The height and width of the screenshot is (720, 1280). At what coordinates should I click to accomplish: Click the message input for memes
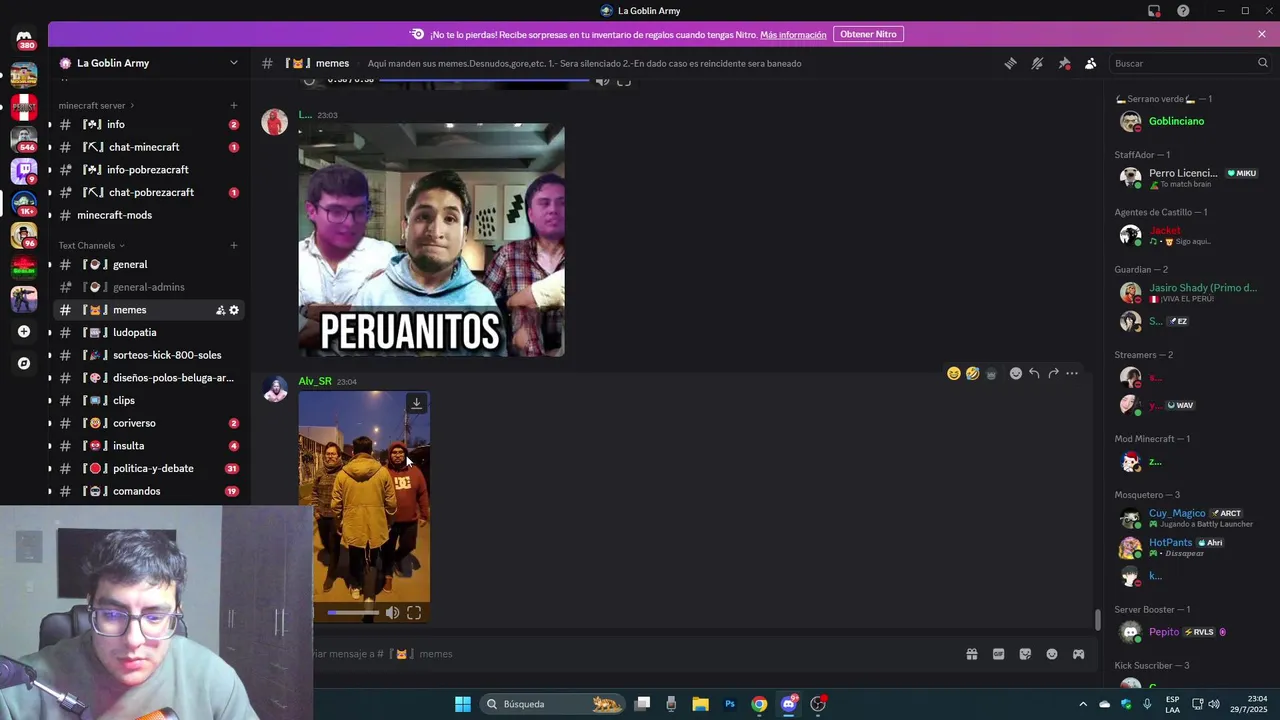tap(630, 654)
